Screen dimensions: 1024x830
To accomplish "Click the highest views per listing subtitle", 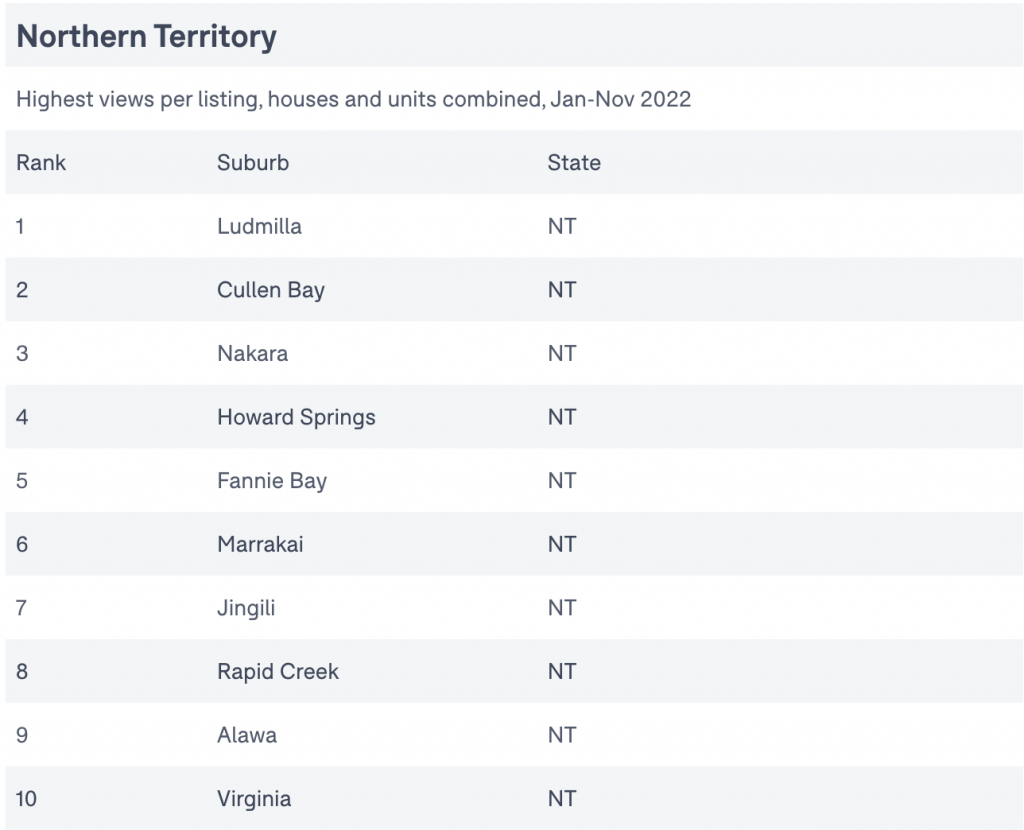I will (353, 99).
